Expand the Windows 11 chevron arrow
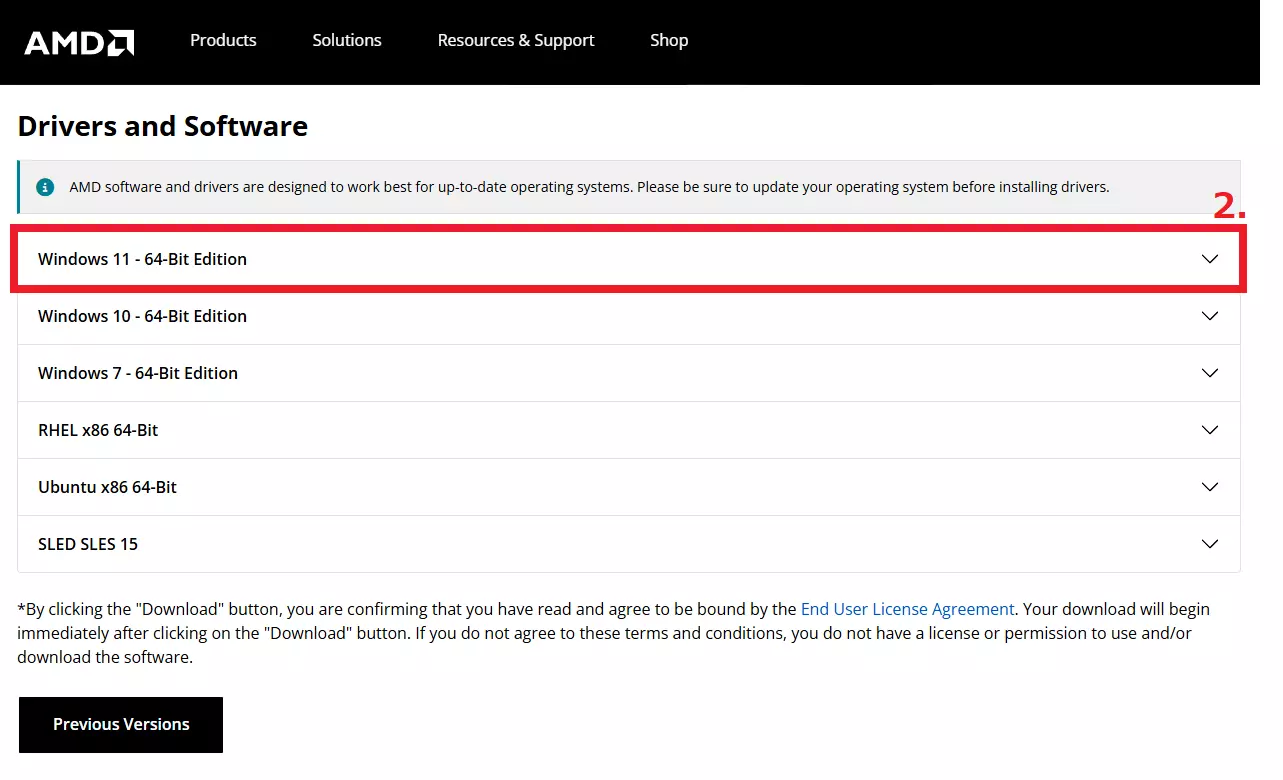This screenshot has height=780, width=1283. [x=1210, y=259]
